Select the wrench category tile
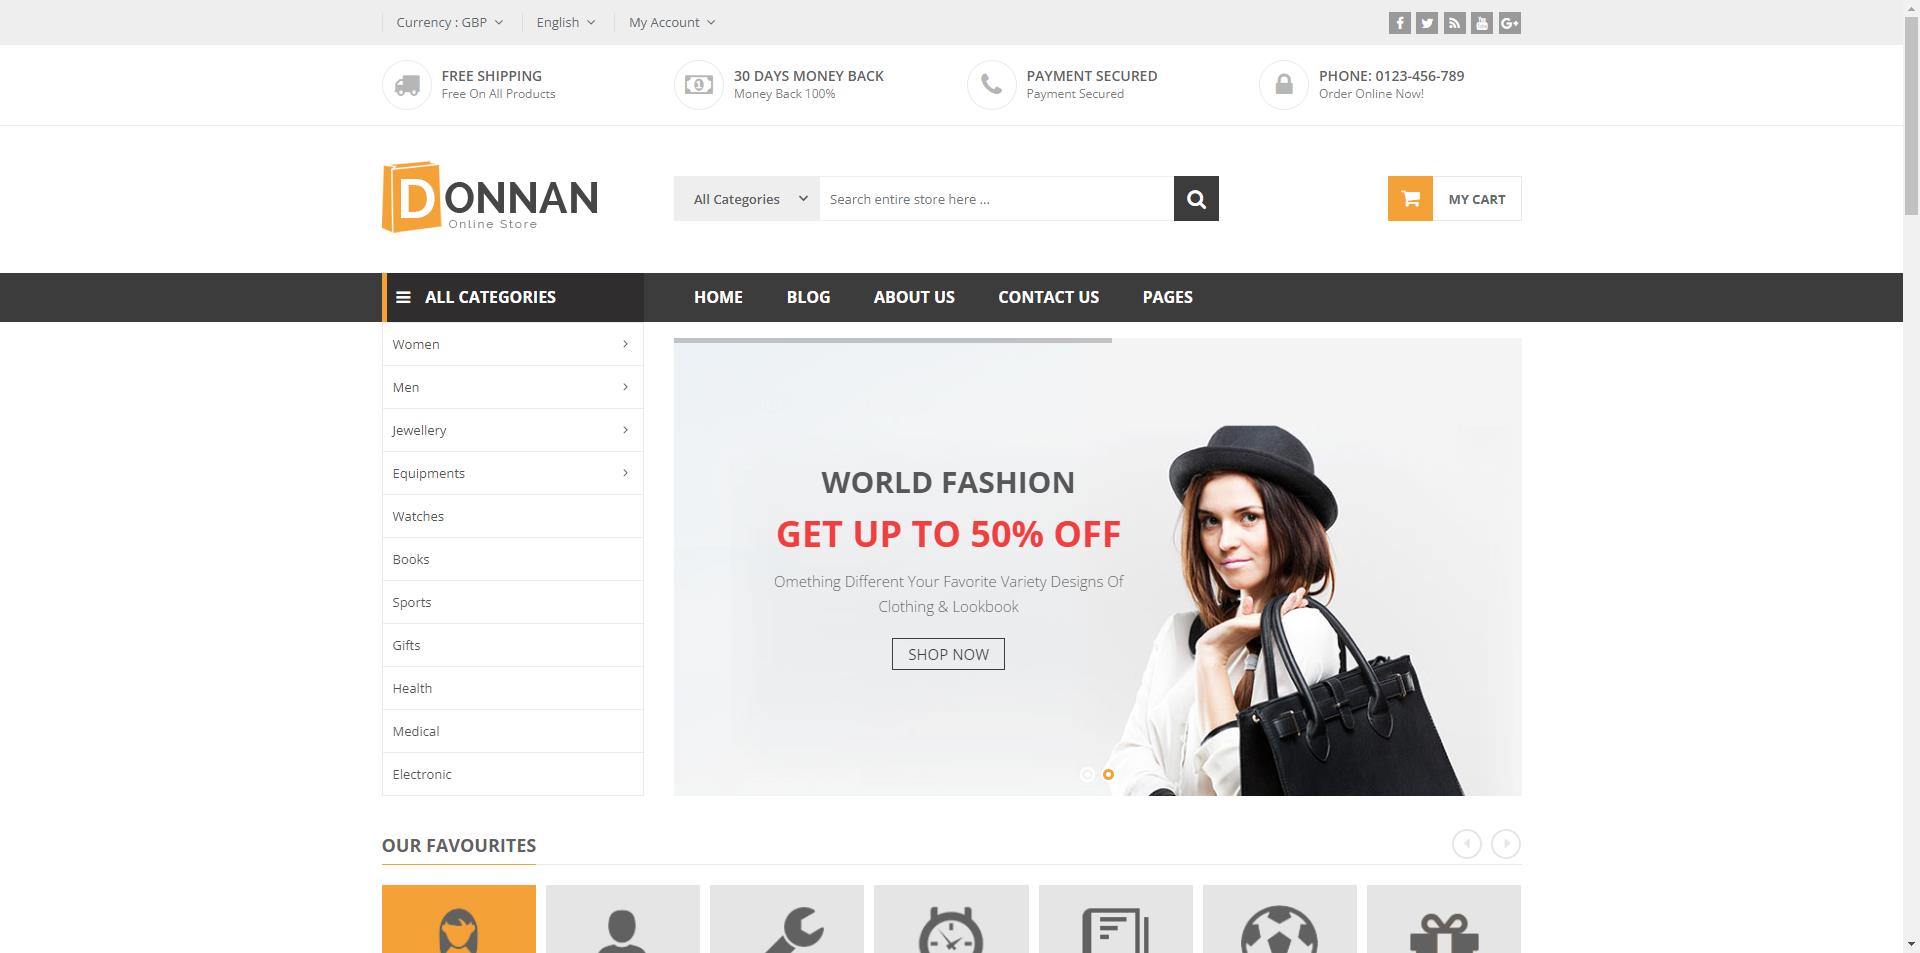 [787, 919]
